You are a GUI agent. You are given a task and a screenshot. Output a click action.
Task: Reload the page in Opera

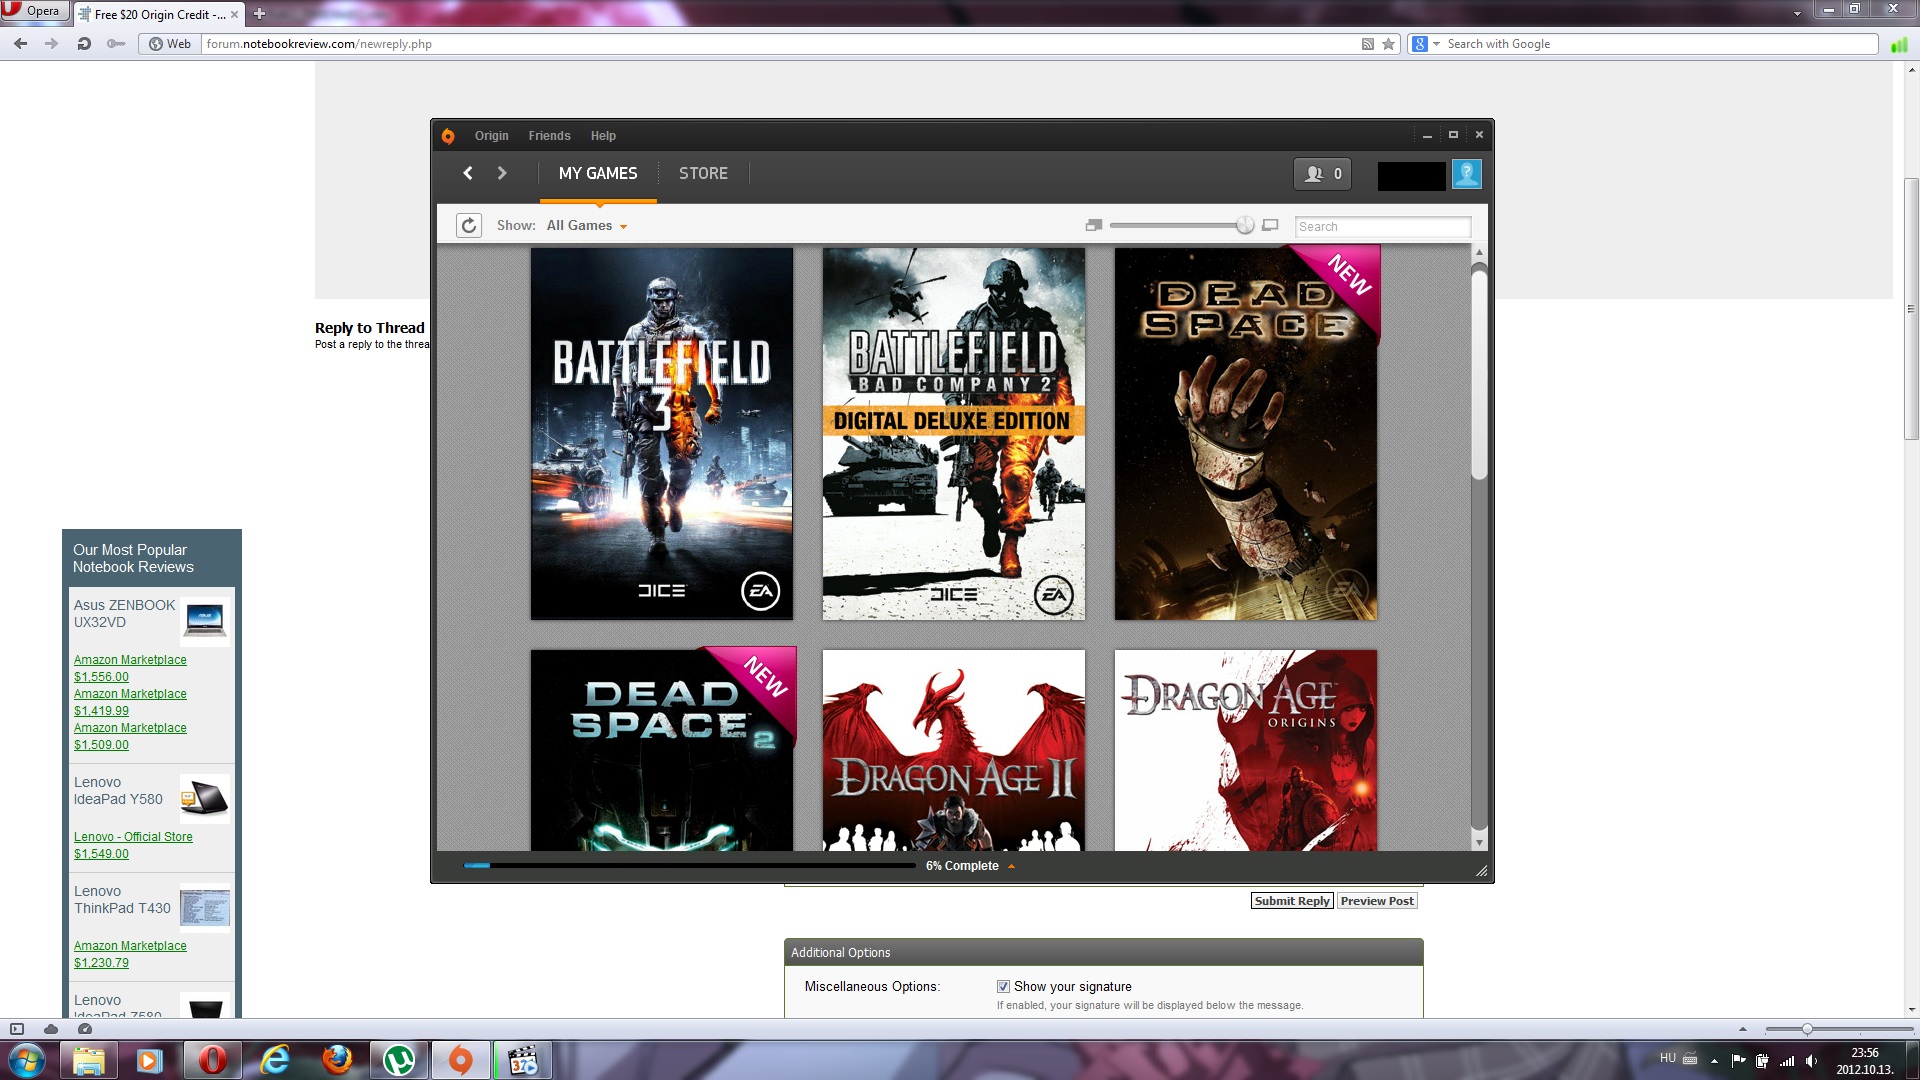[84, 44]
